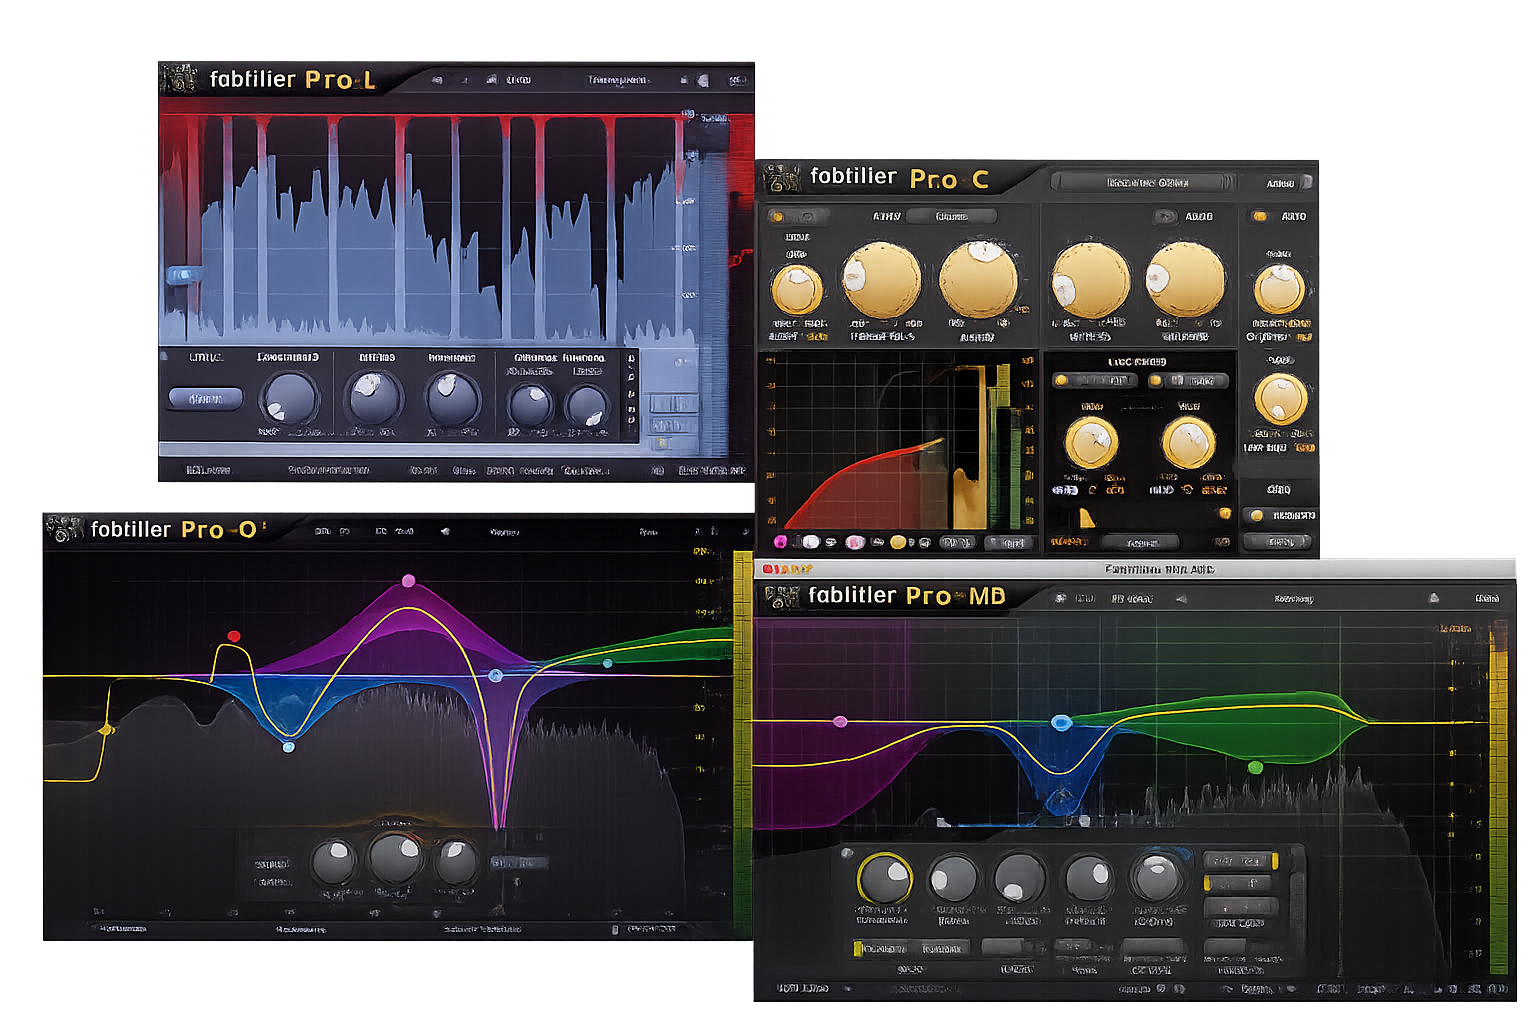Click the center large knob in EQ band controls
This screenshot has width=1536, height=1024.
[x=396, y=857]
